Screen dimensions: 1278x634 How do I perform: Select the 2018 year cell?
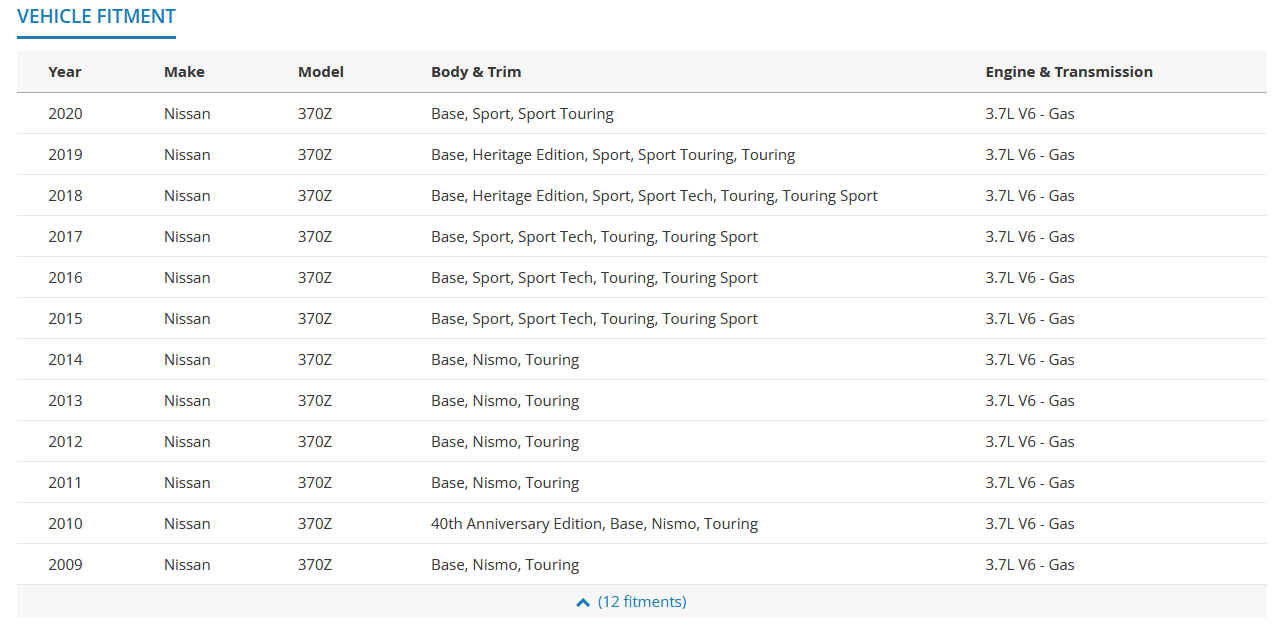click(x=65, y=196)
